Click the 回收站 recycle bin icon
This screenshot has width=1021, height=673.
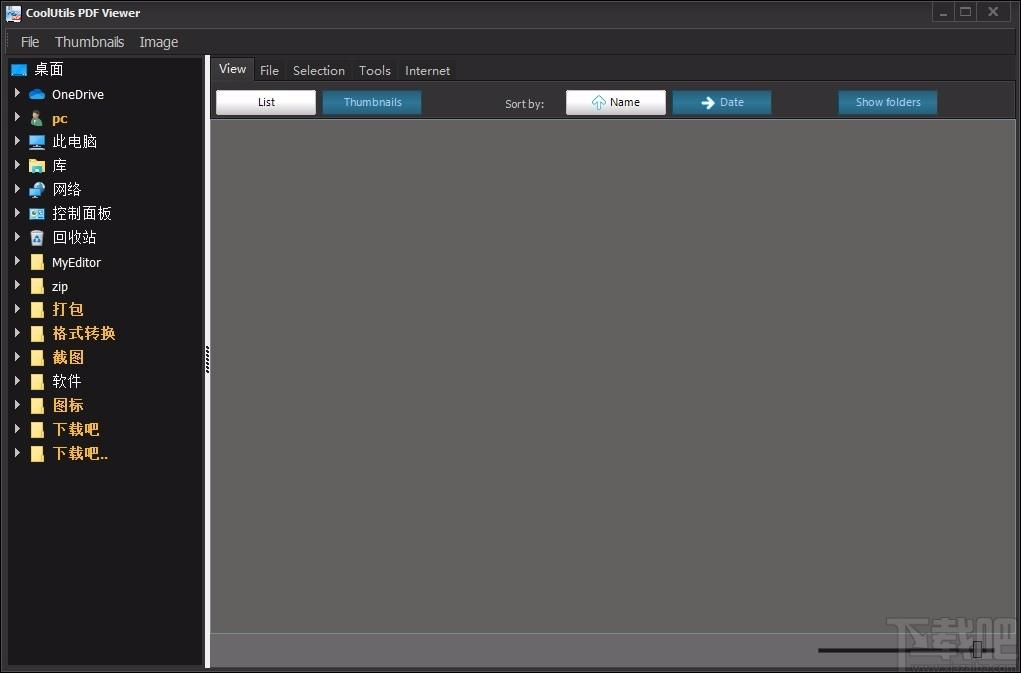(37, 238)
